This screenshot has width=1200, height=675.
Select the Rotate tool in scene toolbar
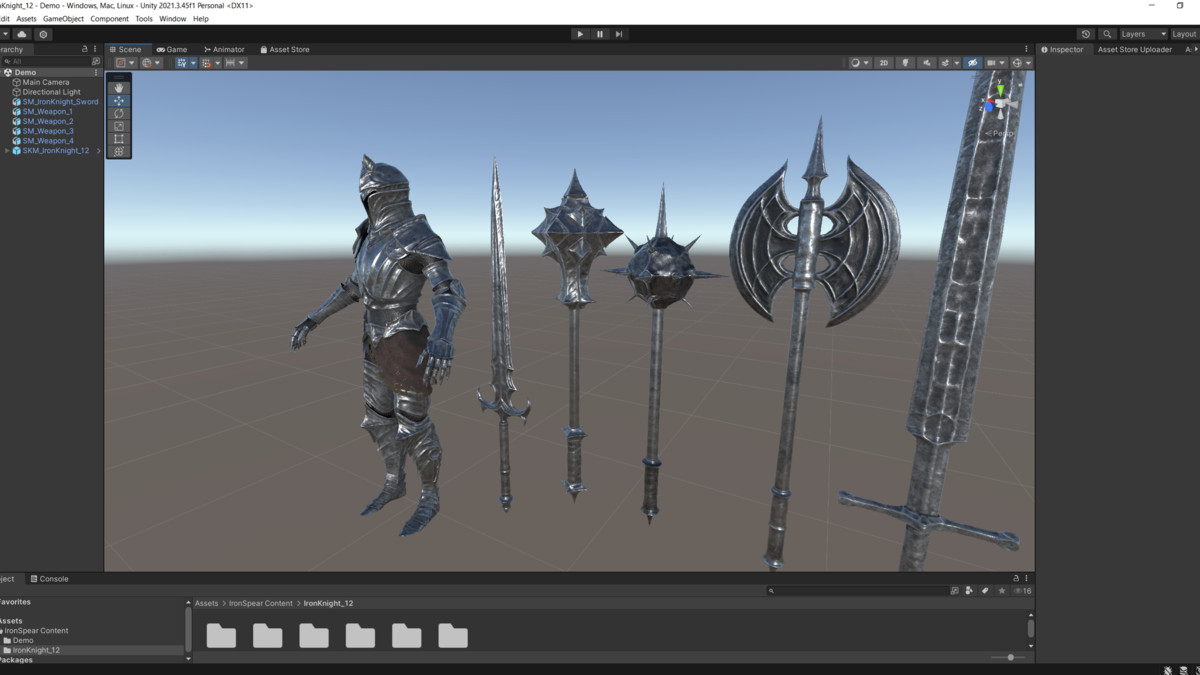(x=119, y=114)
